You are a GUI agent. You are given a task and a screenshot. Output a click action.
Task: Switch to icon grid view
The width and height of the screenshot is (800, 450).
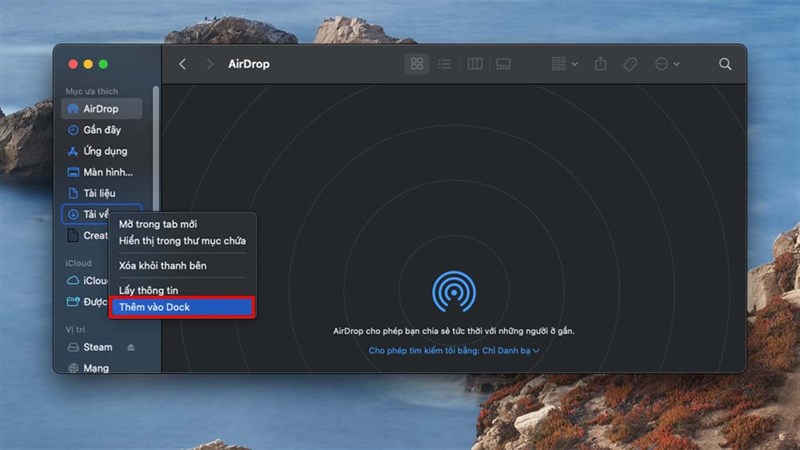[417, 64]
